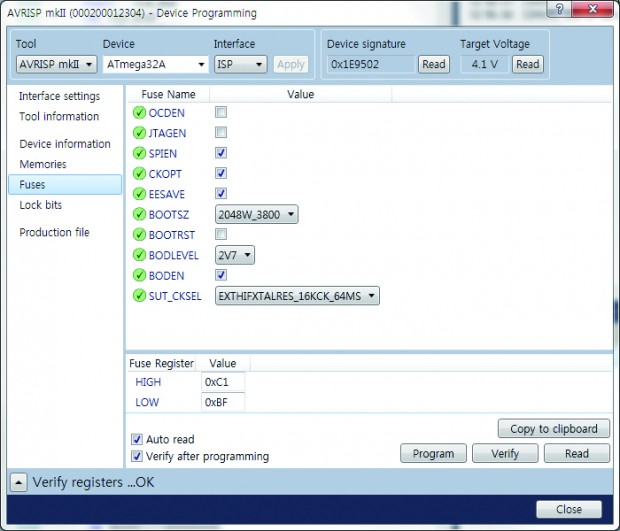This screenshot has height=531, width=620.
Task: Click the green status icon beside BOOTSZ
Action: coord(139,214)
